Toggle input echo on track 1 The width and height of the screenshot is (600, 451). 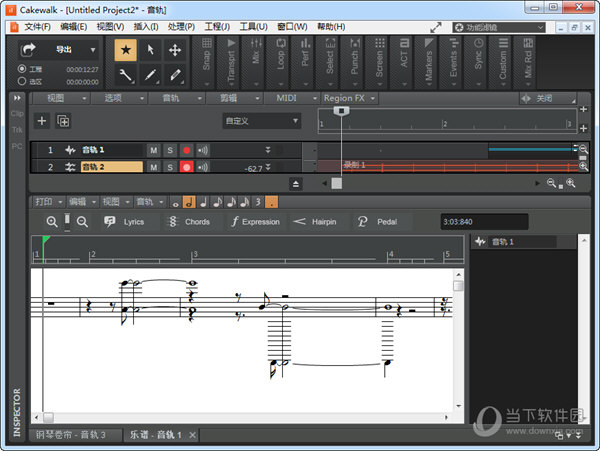(203, 150)
